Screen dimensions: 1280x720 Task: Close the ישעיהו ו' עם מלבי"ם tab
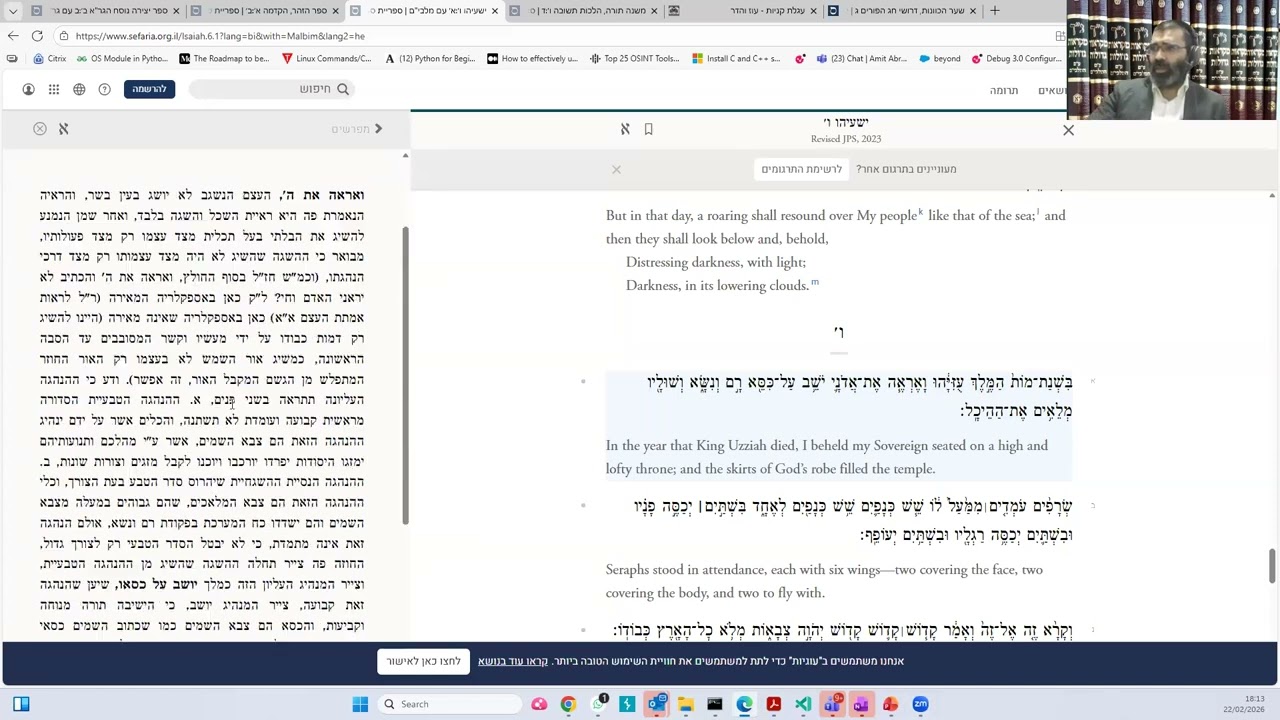click(494, 11)
